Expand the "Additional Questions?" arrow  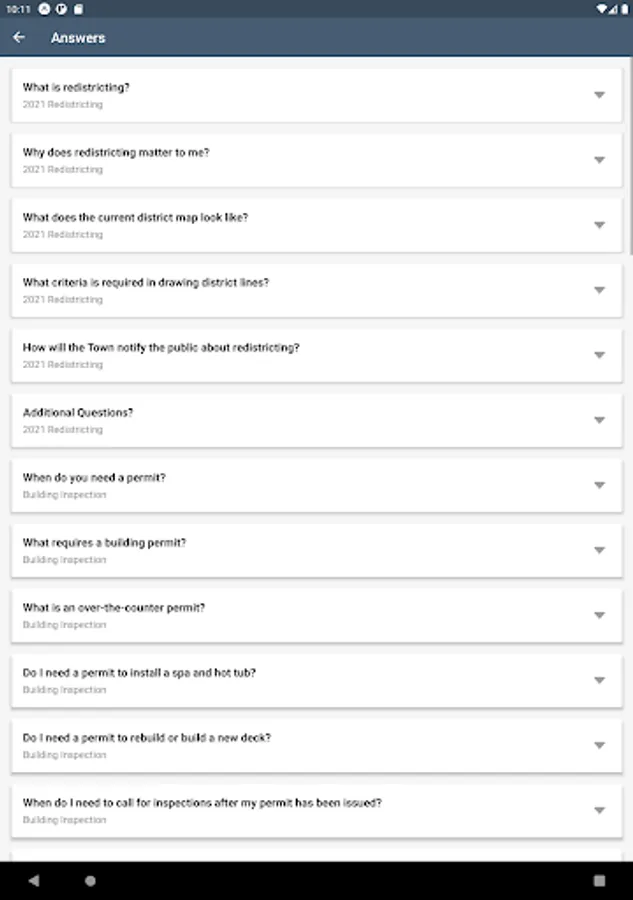(x=599, y=420)
